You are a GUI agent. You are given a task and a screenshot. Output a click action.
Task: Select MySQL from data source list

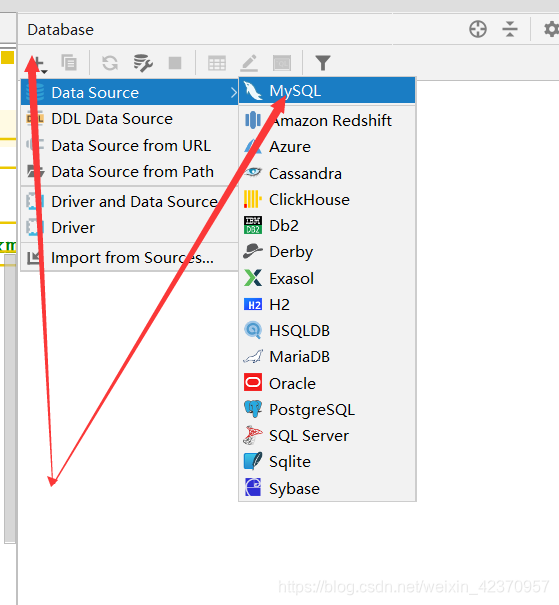coord(327,91)
